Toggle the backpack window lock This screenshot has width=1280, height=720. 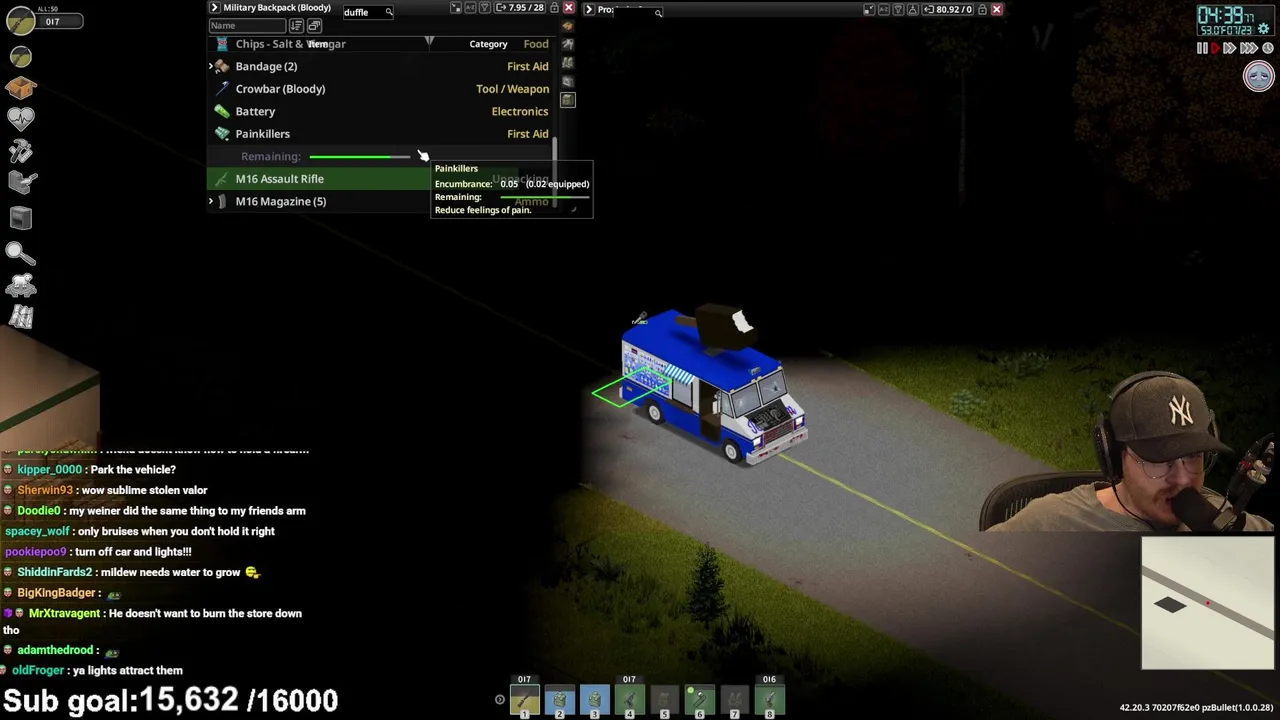pyautogui.click(x=554, y=9)
